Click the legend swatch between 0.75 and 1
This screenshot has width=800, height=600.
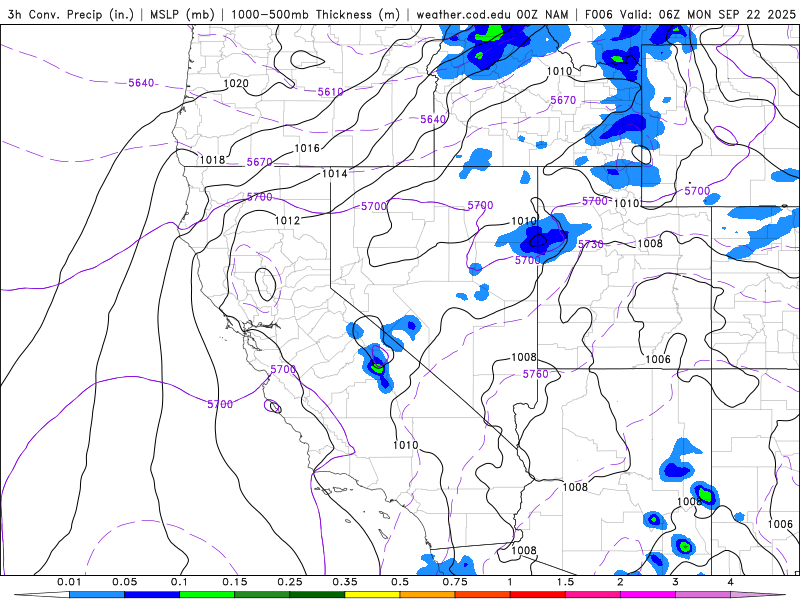click(x=483, y=595)
